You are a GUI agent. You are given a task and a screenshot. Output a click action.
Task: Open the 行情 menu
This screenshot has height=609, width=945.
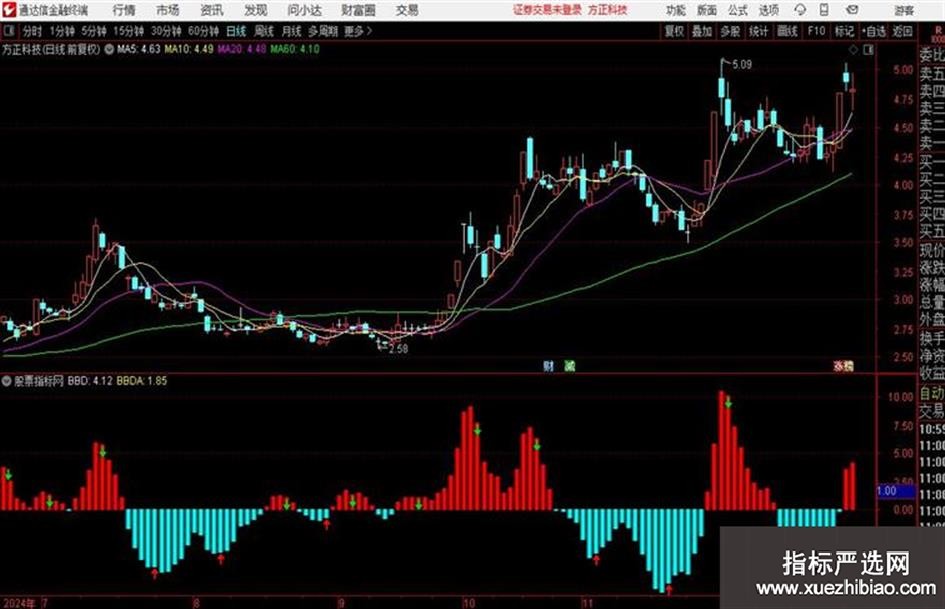point(124,10)
